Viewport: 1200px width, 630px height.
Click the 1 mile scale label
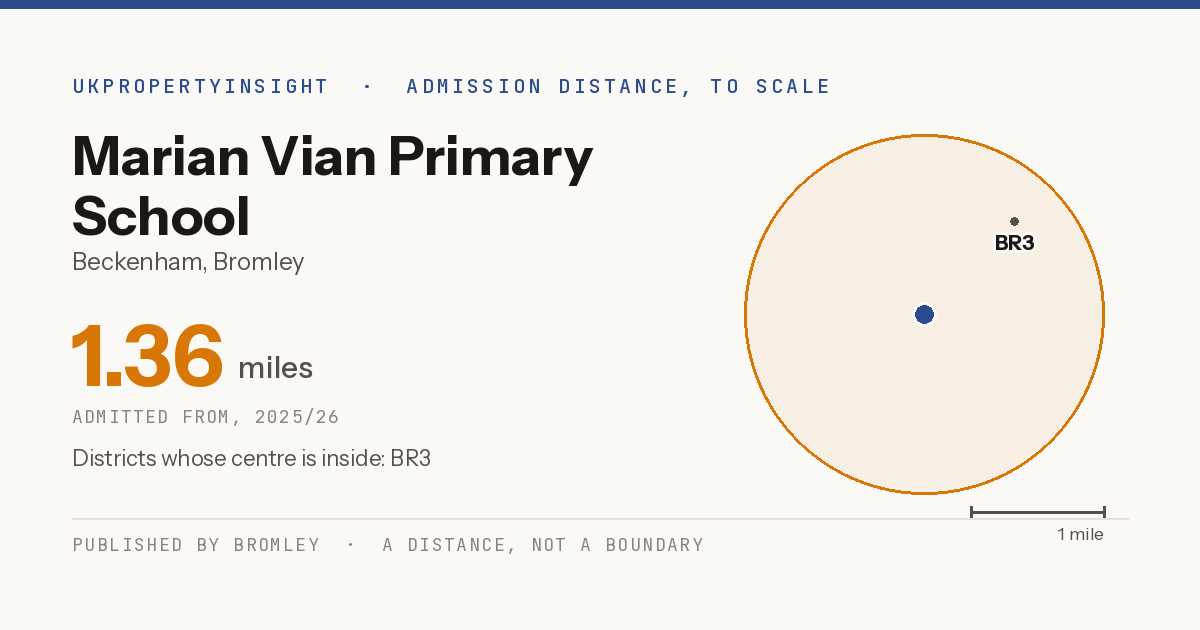(1080, 535)
